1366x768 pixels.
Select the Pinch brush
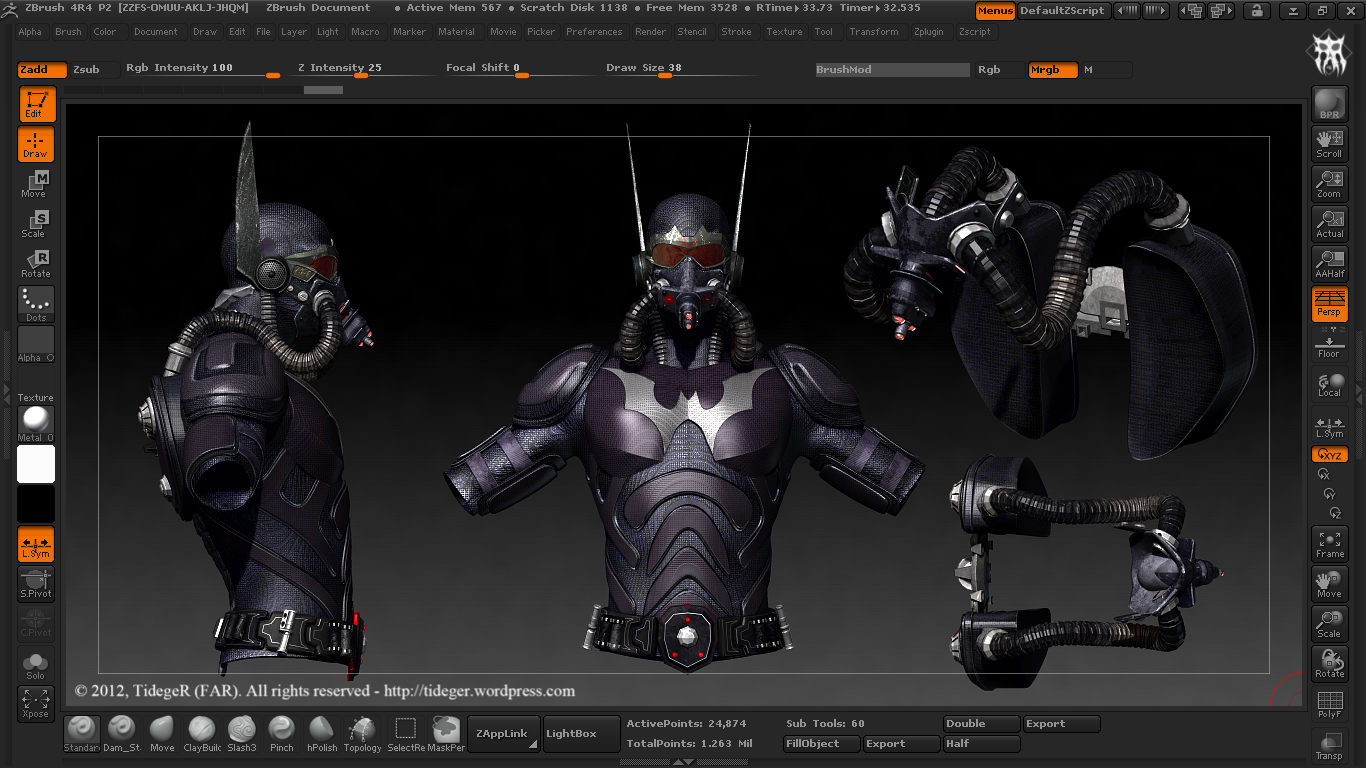282,734
